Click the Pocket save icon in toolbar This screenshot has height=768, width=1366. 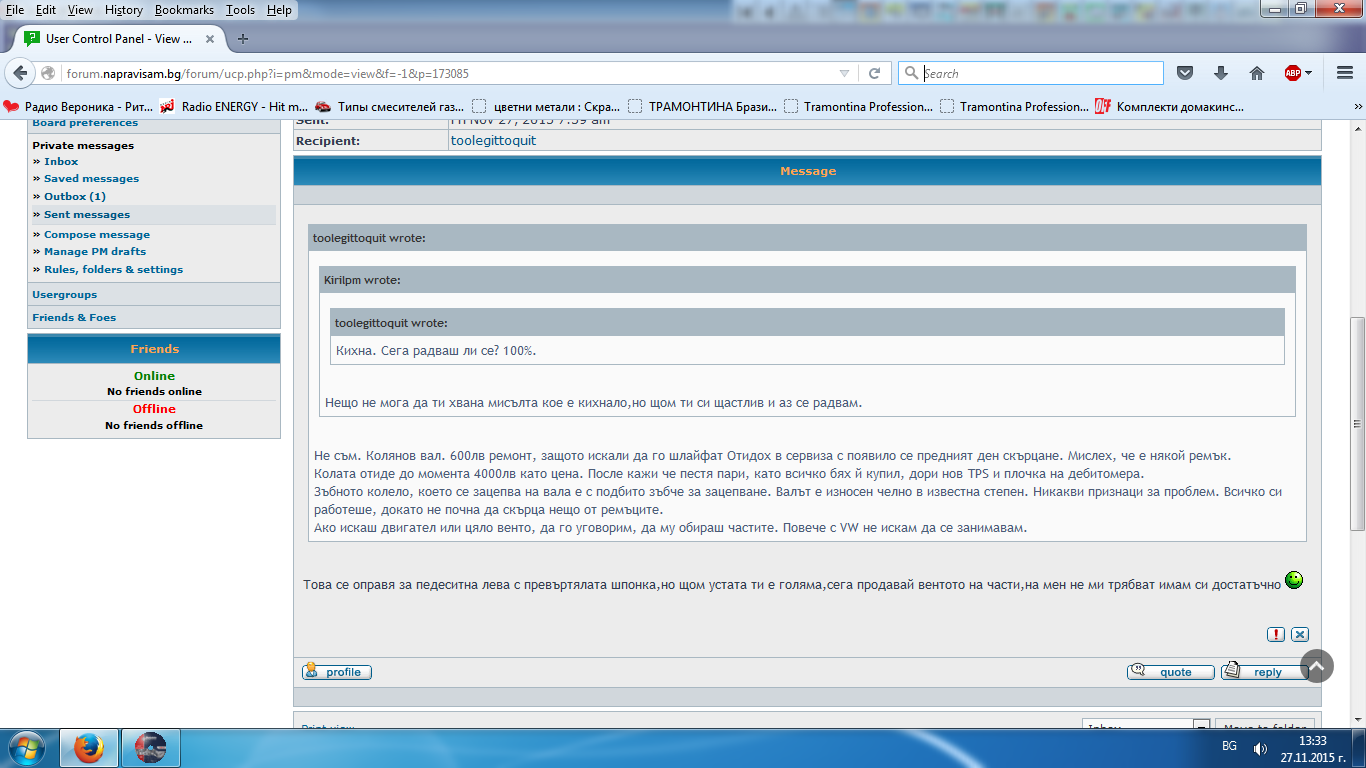[1185, 73]
